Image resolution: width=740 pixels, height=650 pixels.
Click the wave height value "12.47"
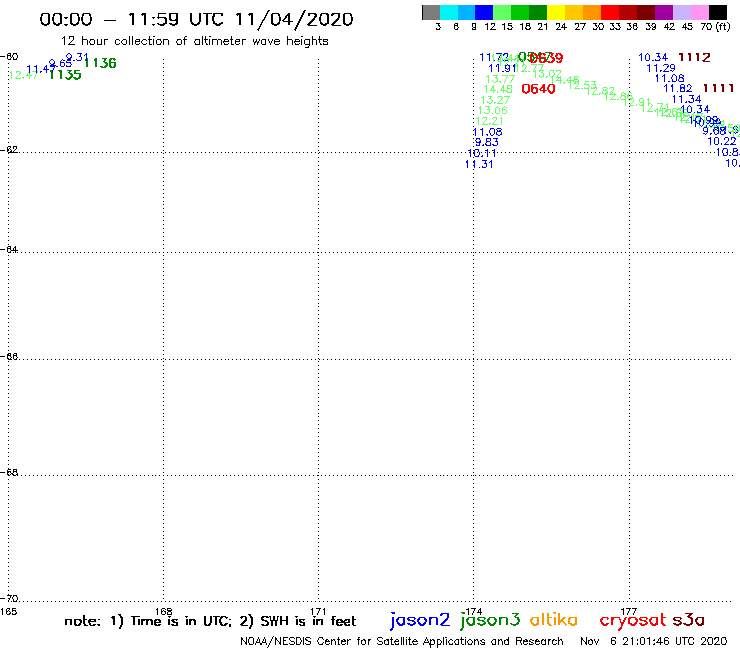[24, 75]
